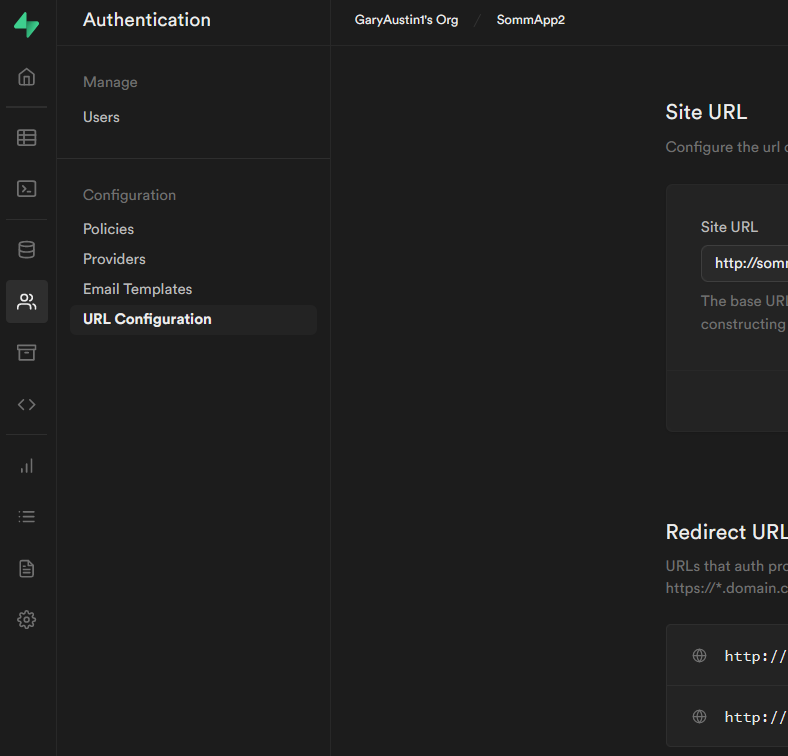Click SommApp2 project breadcrumb link
The height and width of the screenshot is (756, 788).
coord(530,20)
